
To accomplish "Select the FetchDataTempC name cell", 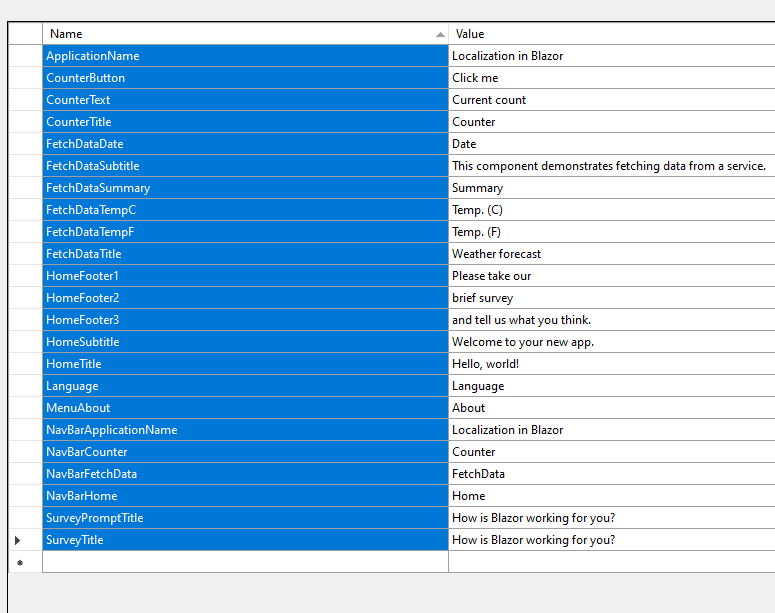I will (245, 210).
